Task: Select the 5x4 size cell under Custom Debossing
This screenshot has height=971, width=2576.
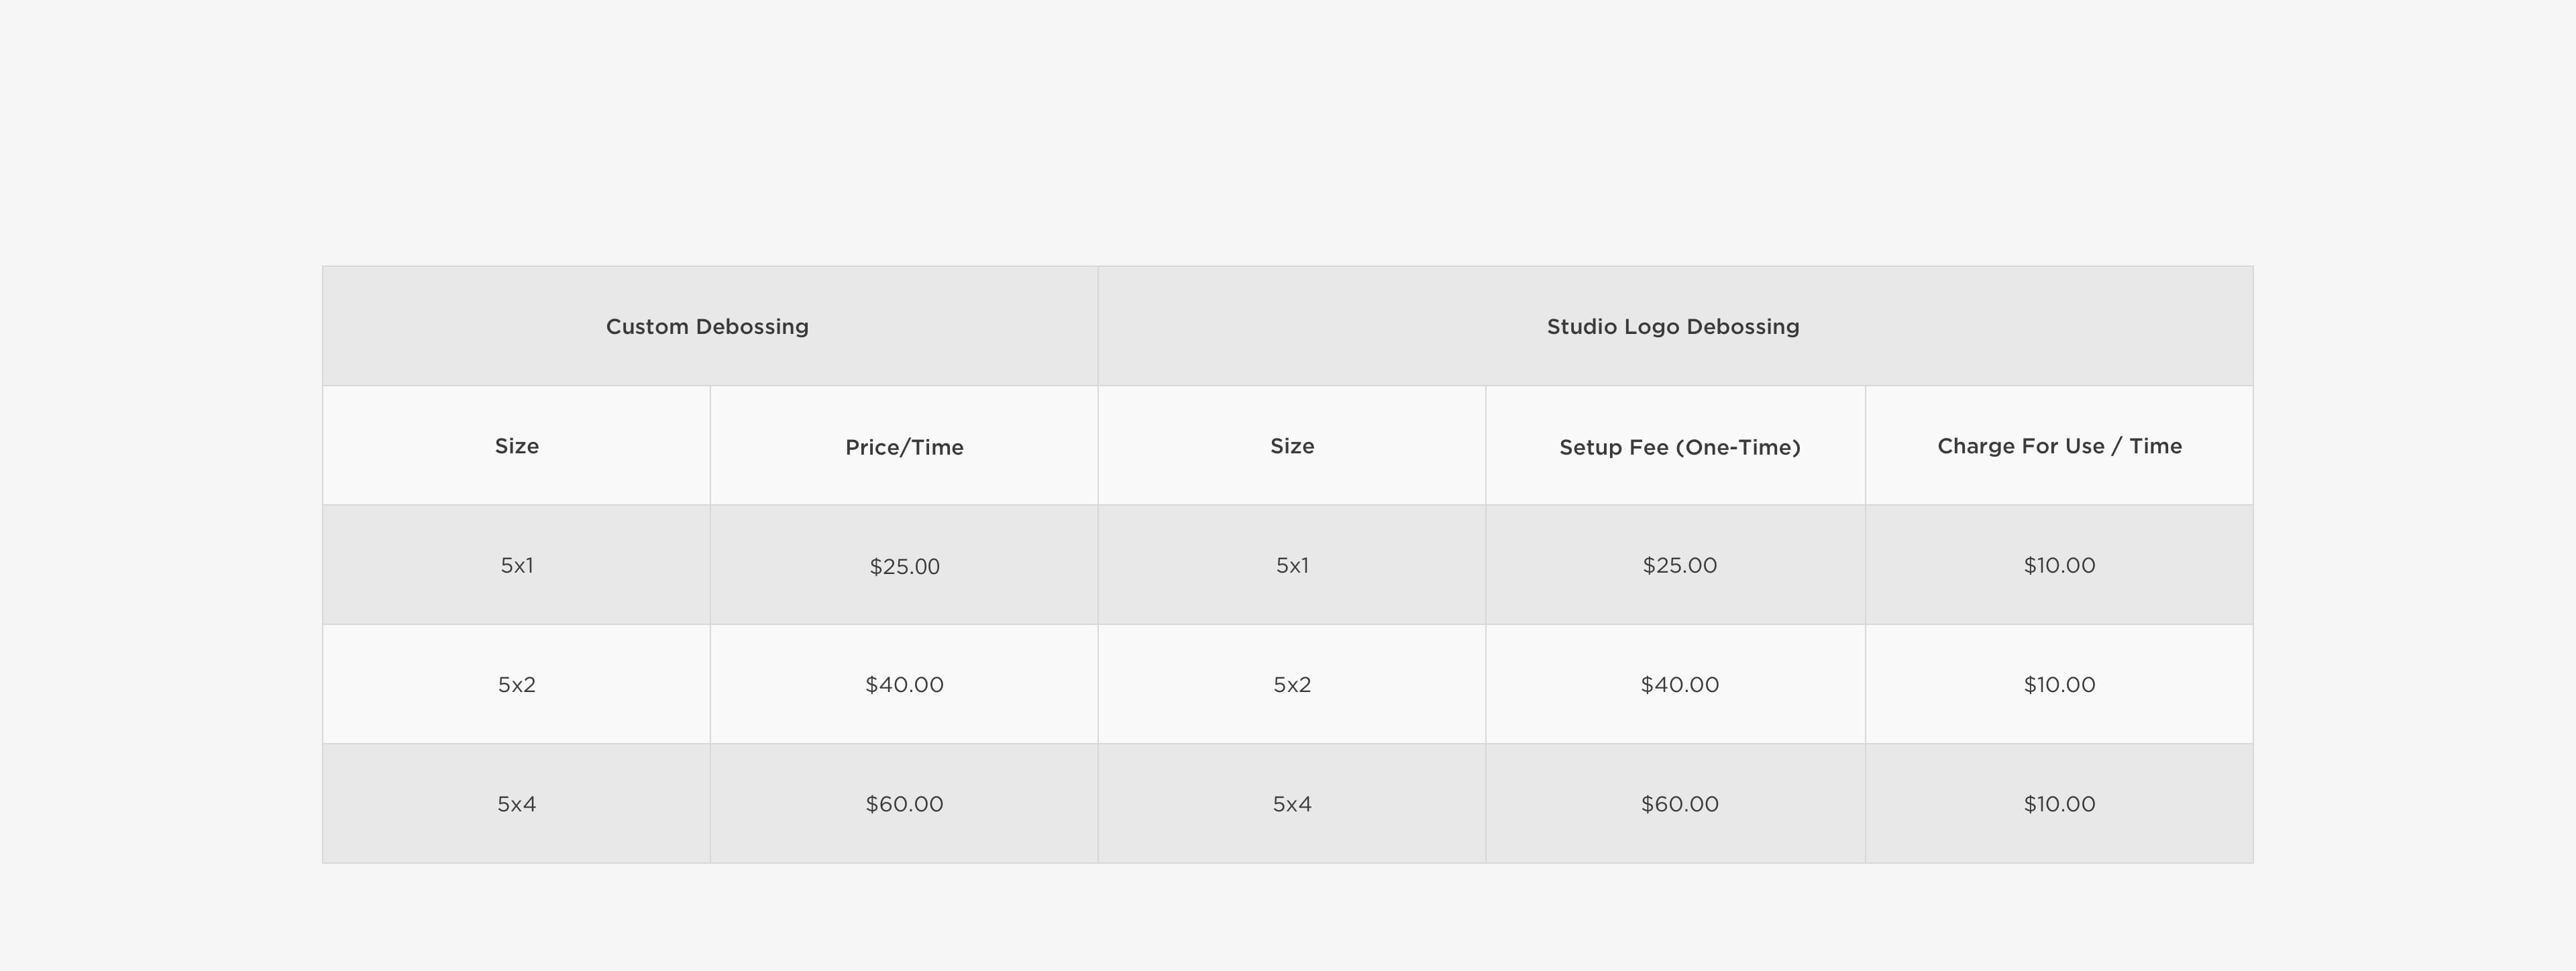Action: click(516, 803)
